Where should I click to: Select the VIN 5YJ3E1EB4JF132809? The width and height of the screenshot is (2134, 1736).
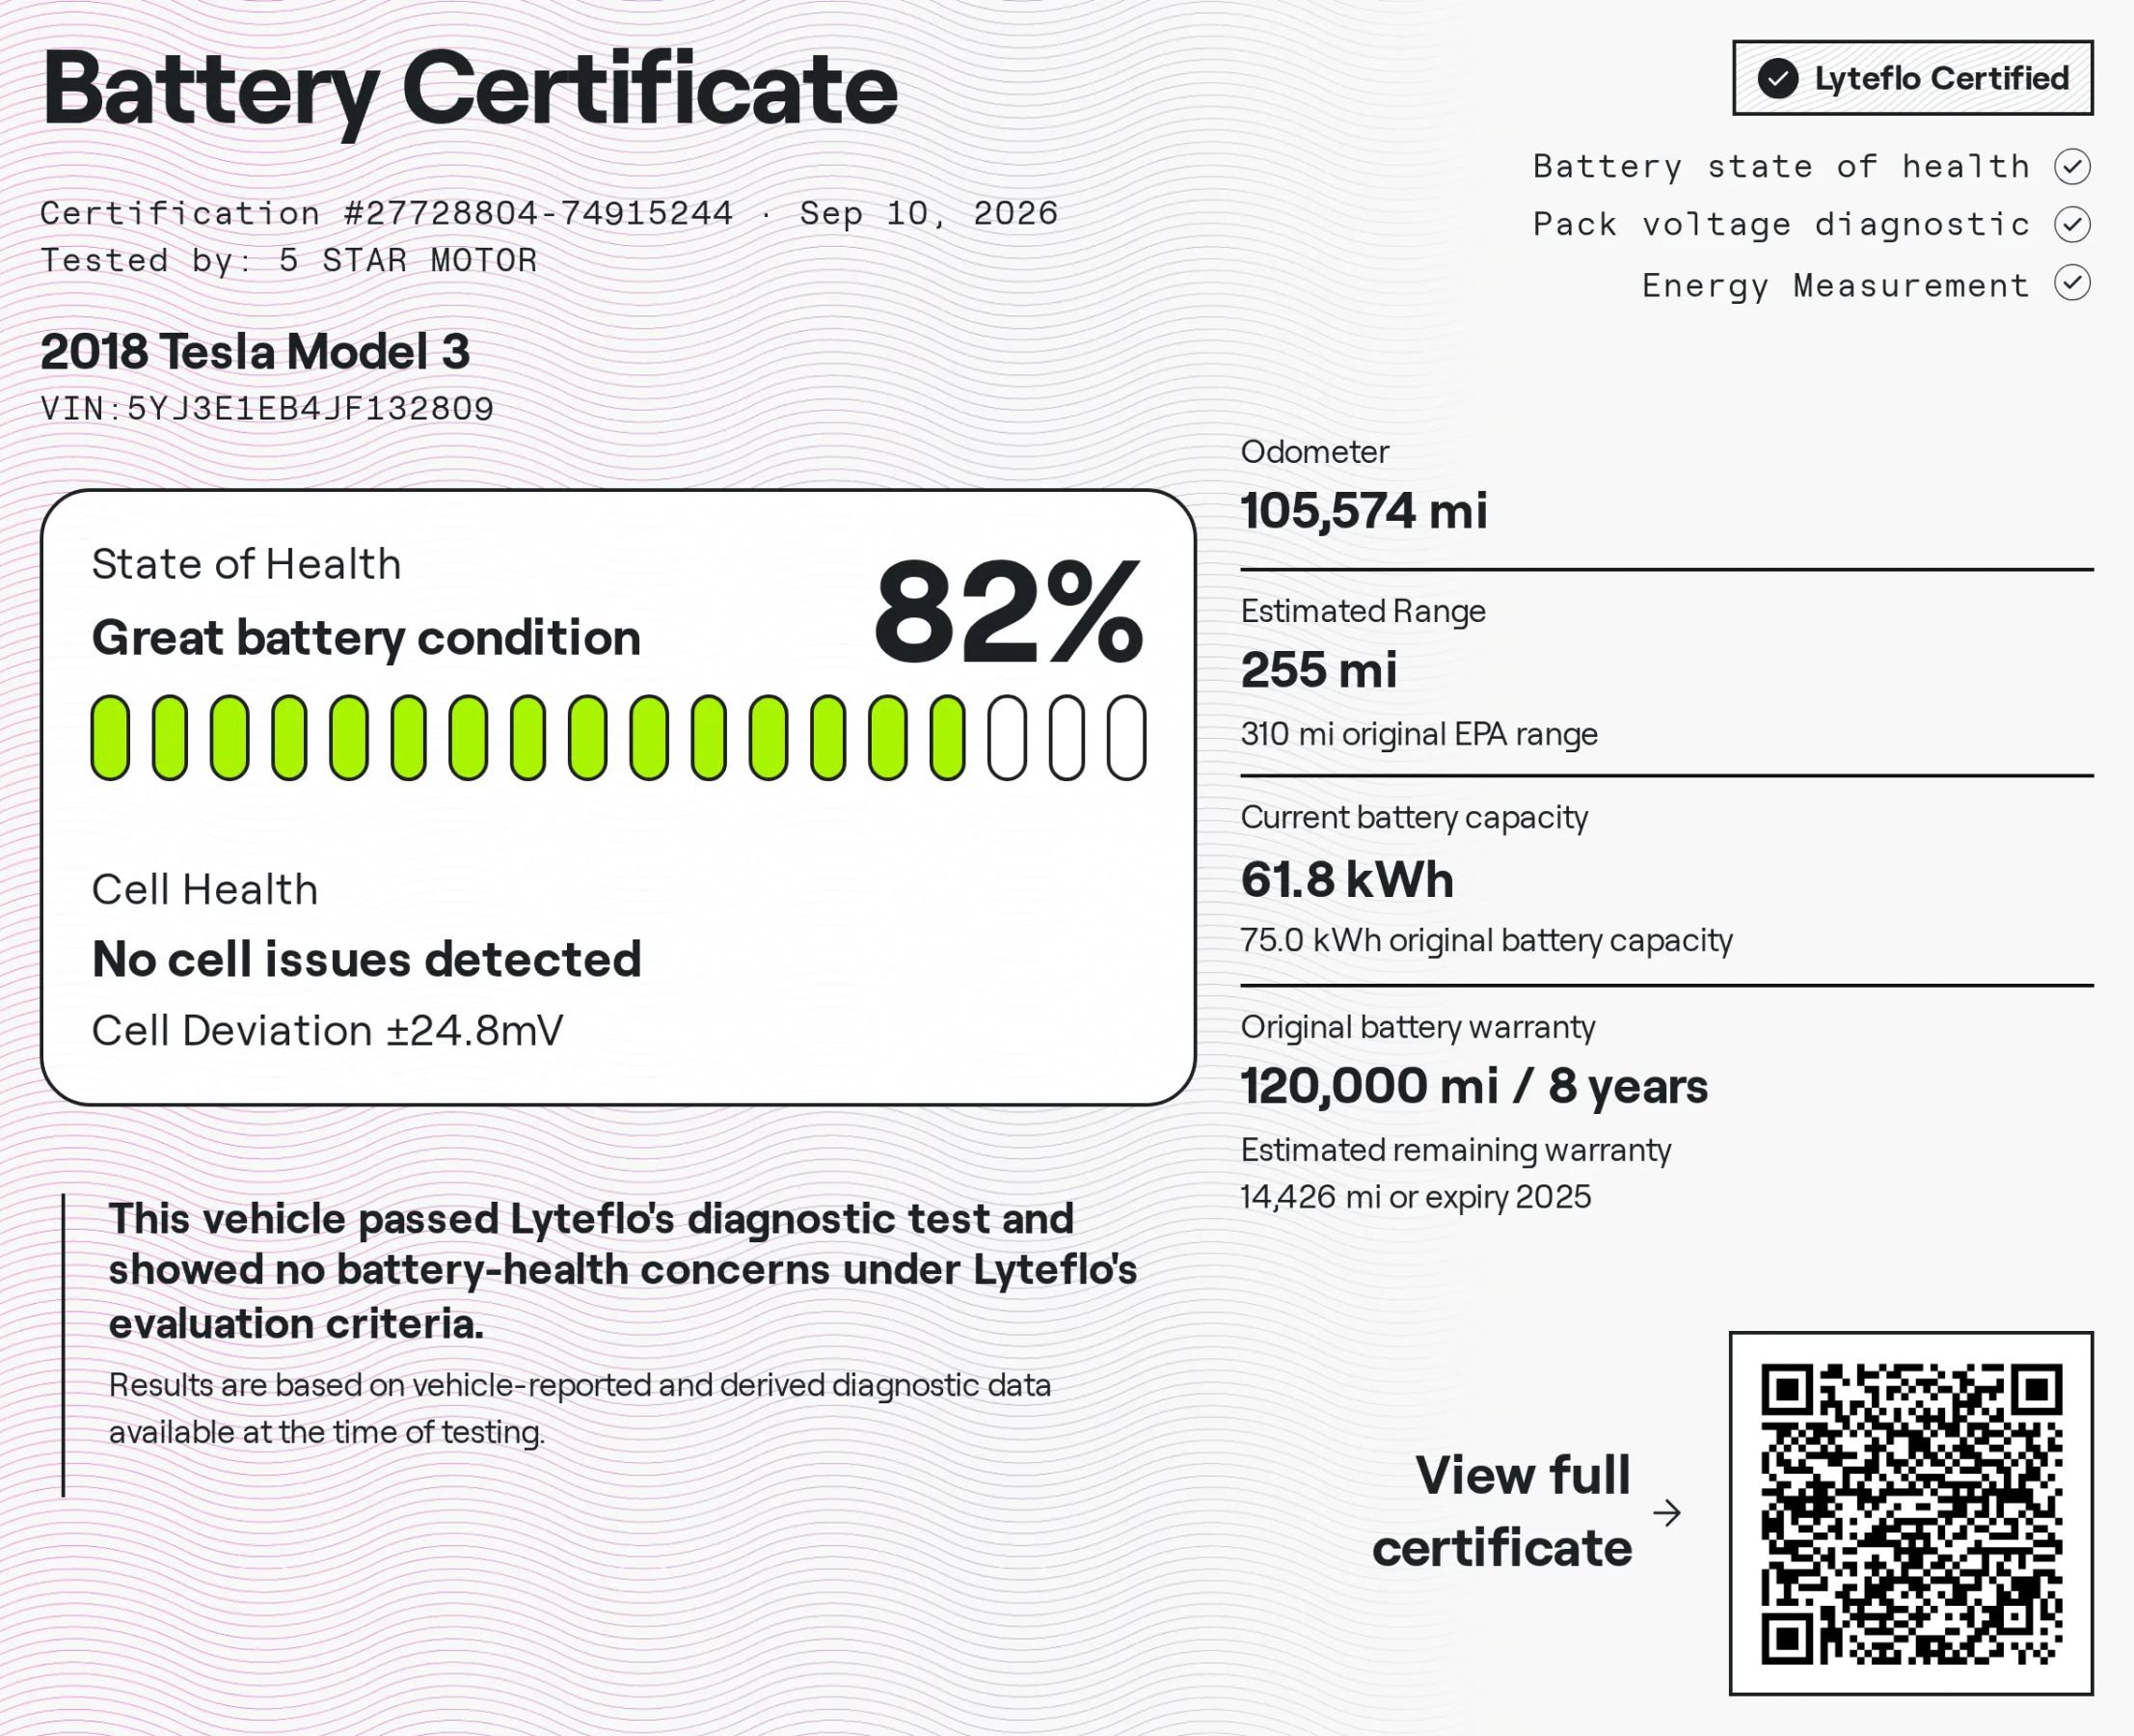click(310, 409)
